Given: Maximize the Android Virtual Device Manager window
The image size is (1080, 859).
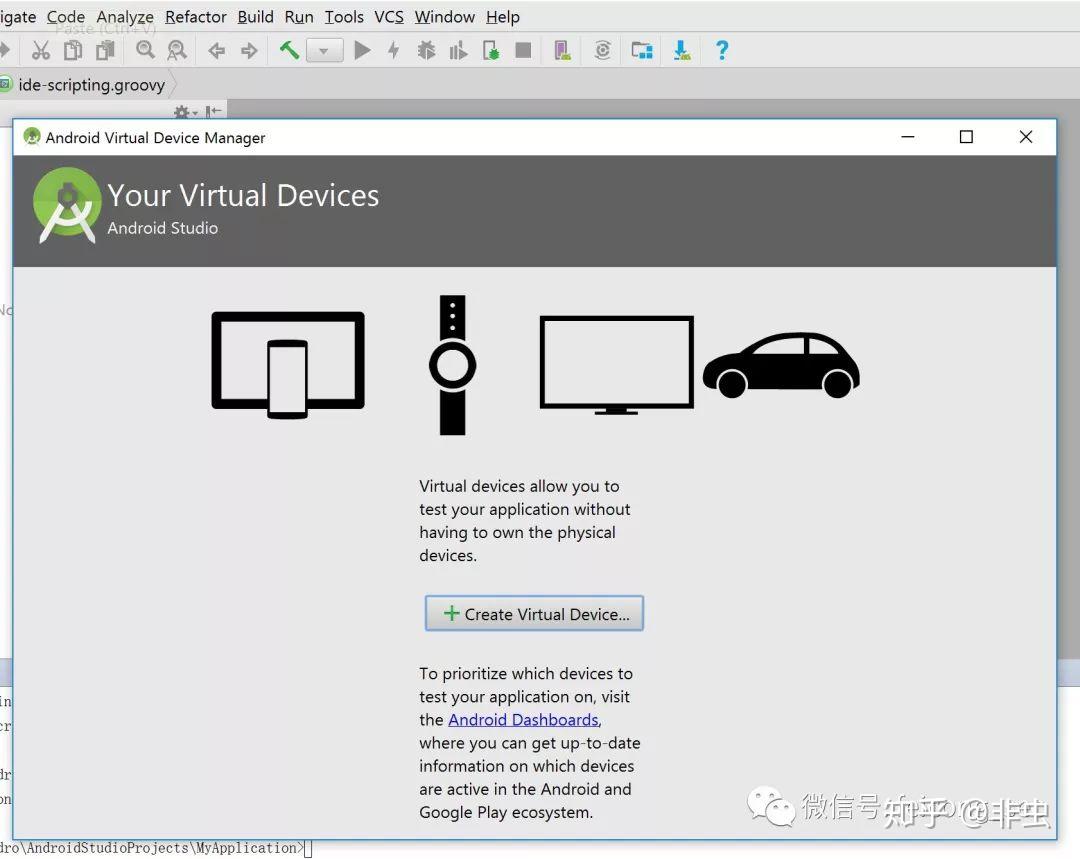Looking at the screenshot, I should [966, 137].
